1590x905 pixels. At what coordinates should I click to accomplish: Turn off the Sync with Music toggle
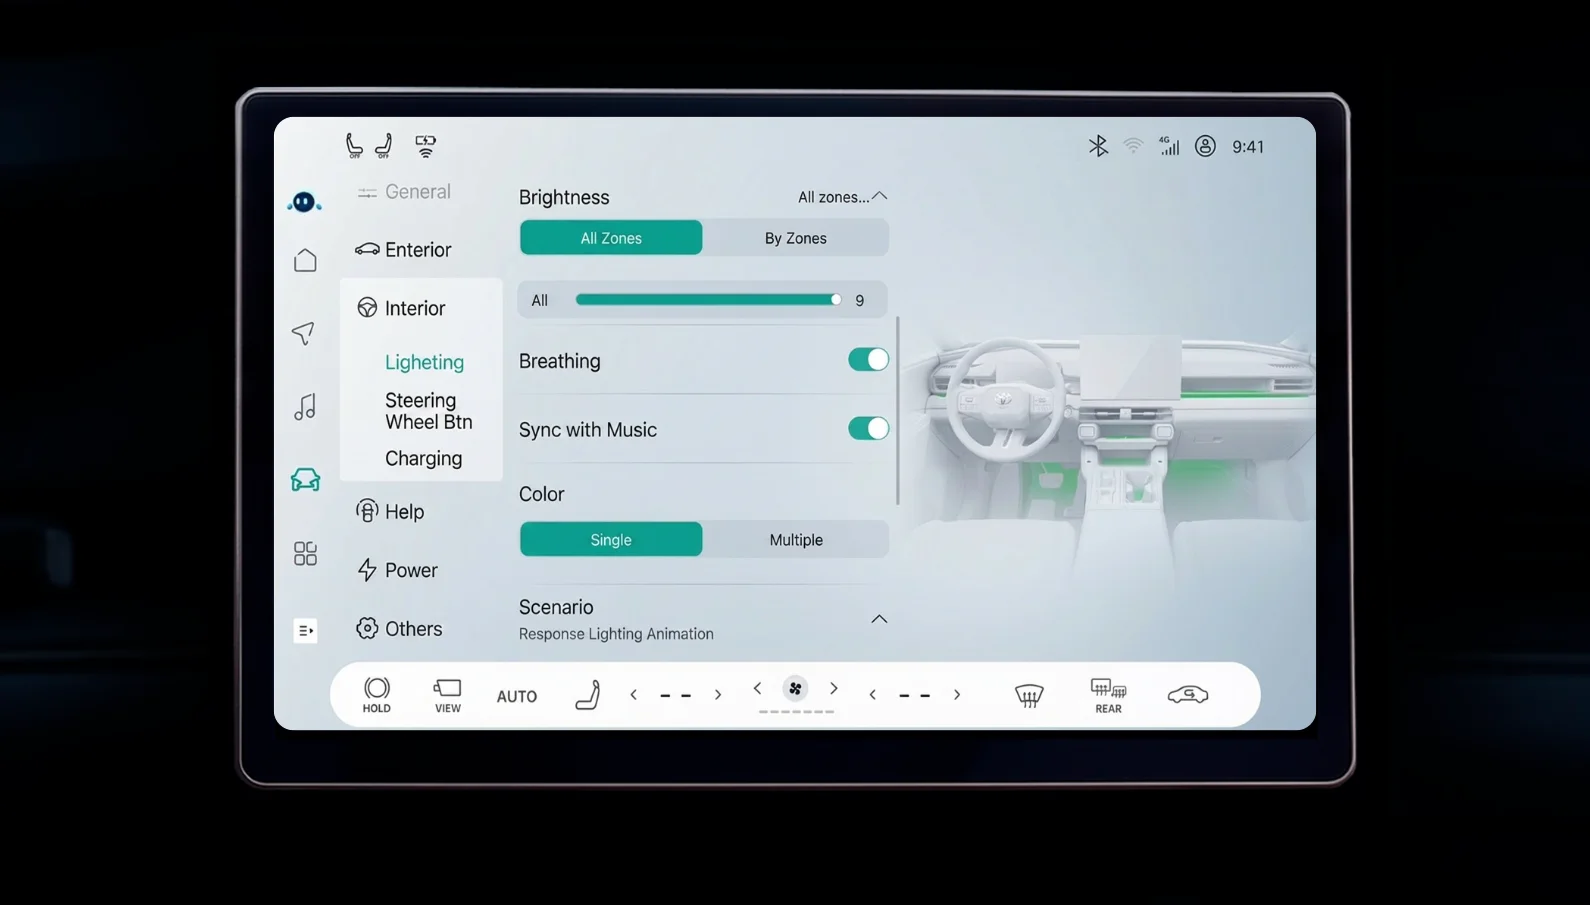[x=868, y=429]
